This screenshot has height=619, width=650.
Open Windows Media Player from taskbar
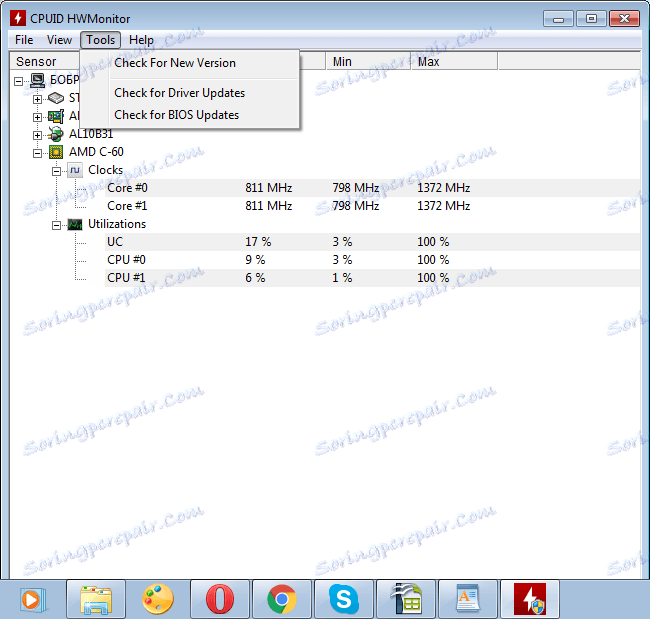(x=32, y=600)
